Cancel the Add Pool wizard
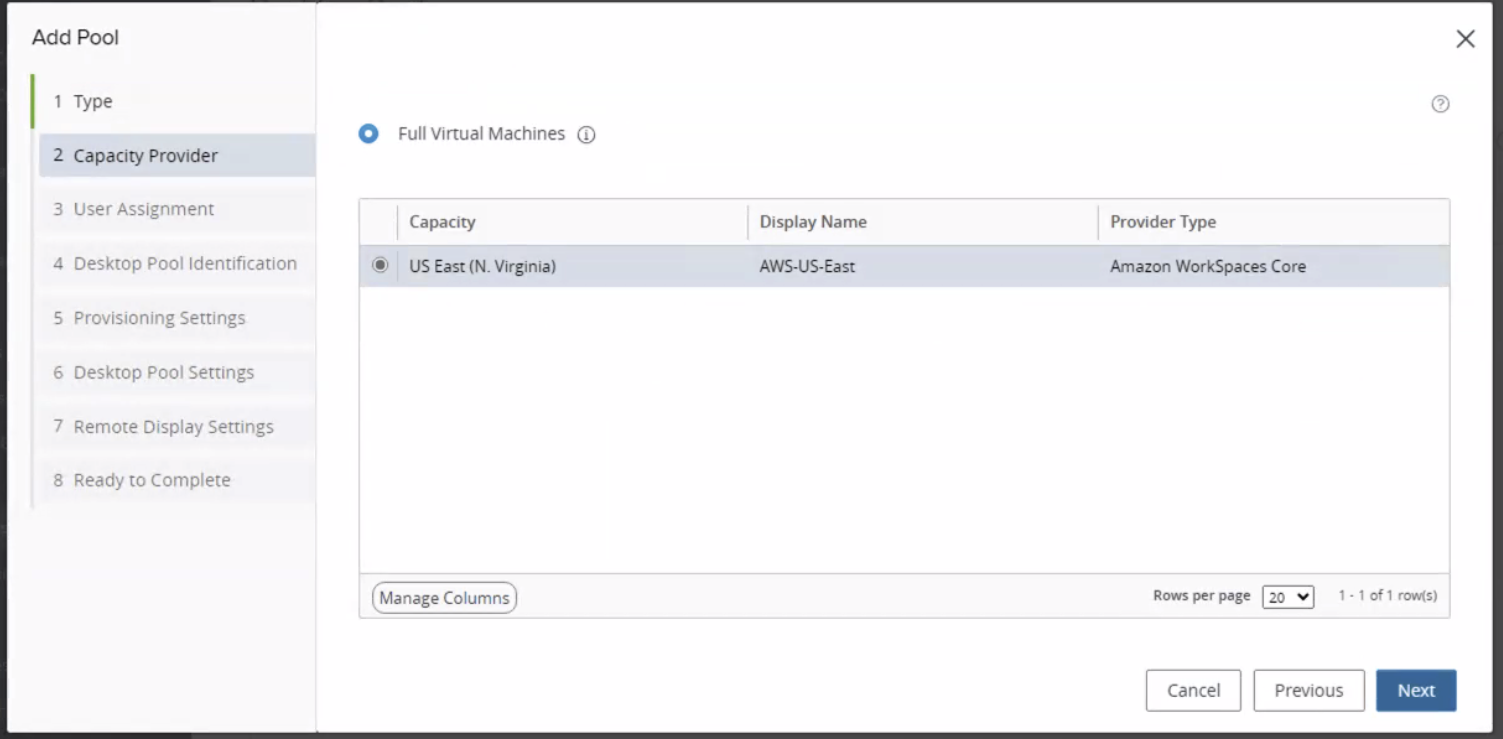Screen dimensions: 1503x739 click(x=1193, y=690)
